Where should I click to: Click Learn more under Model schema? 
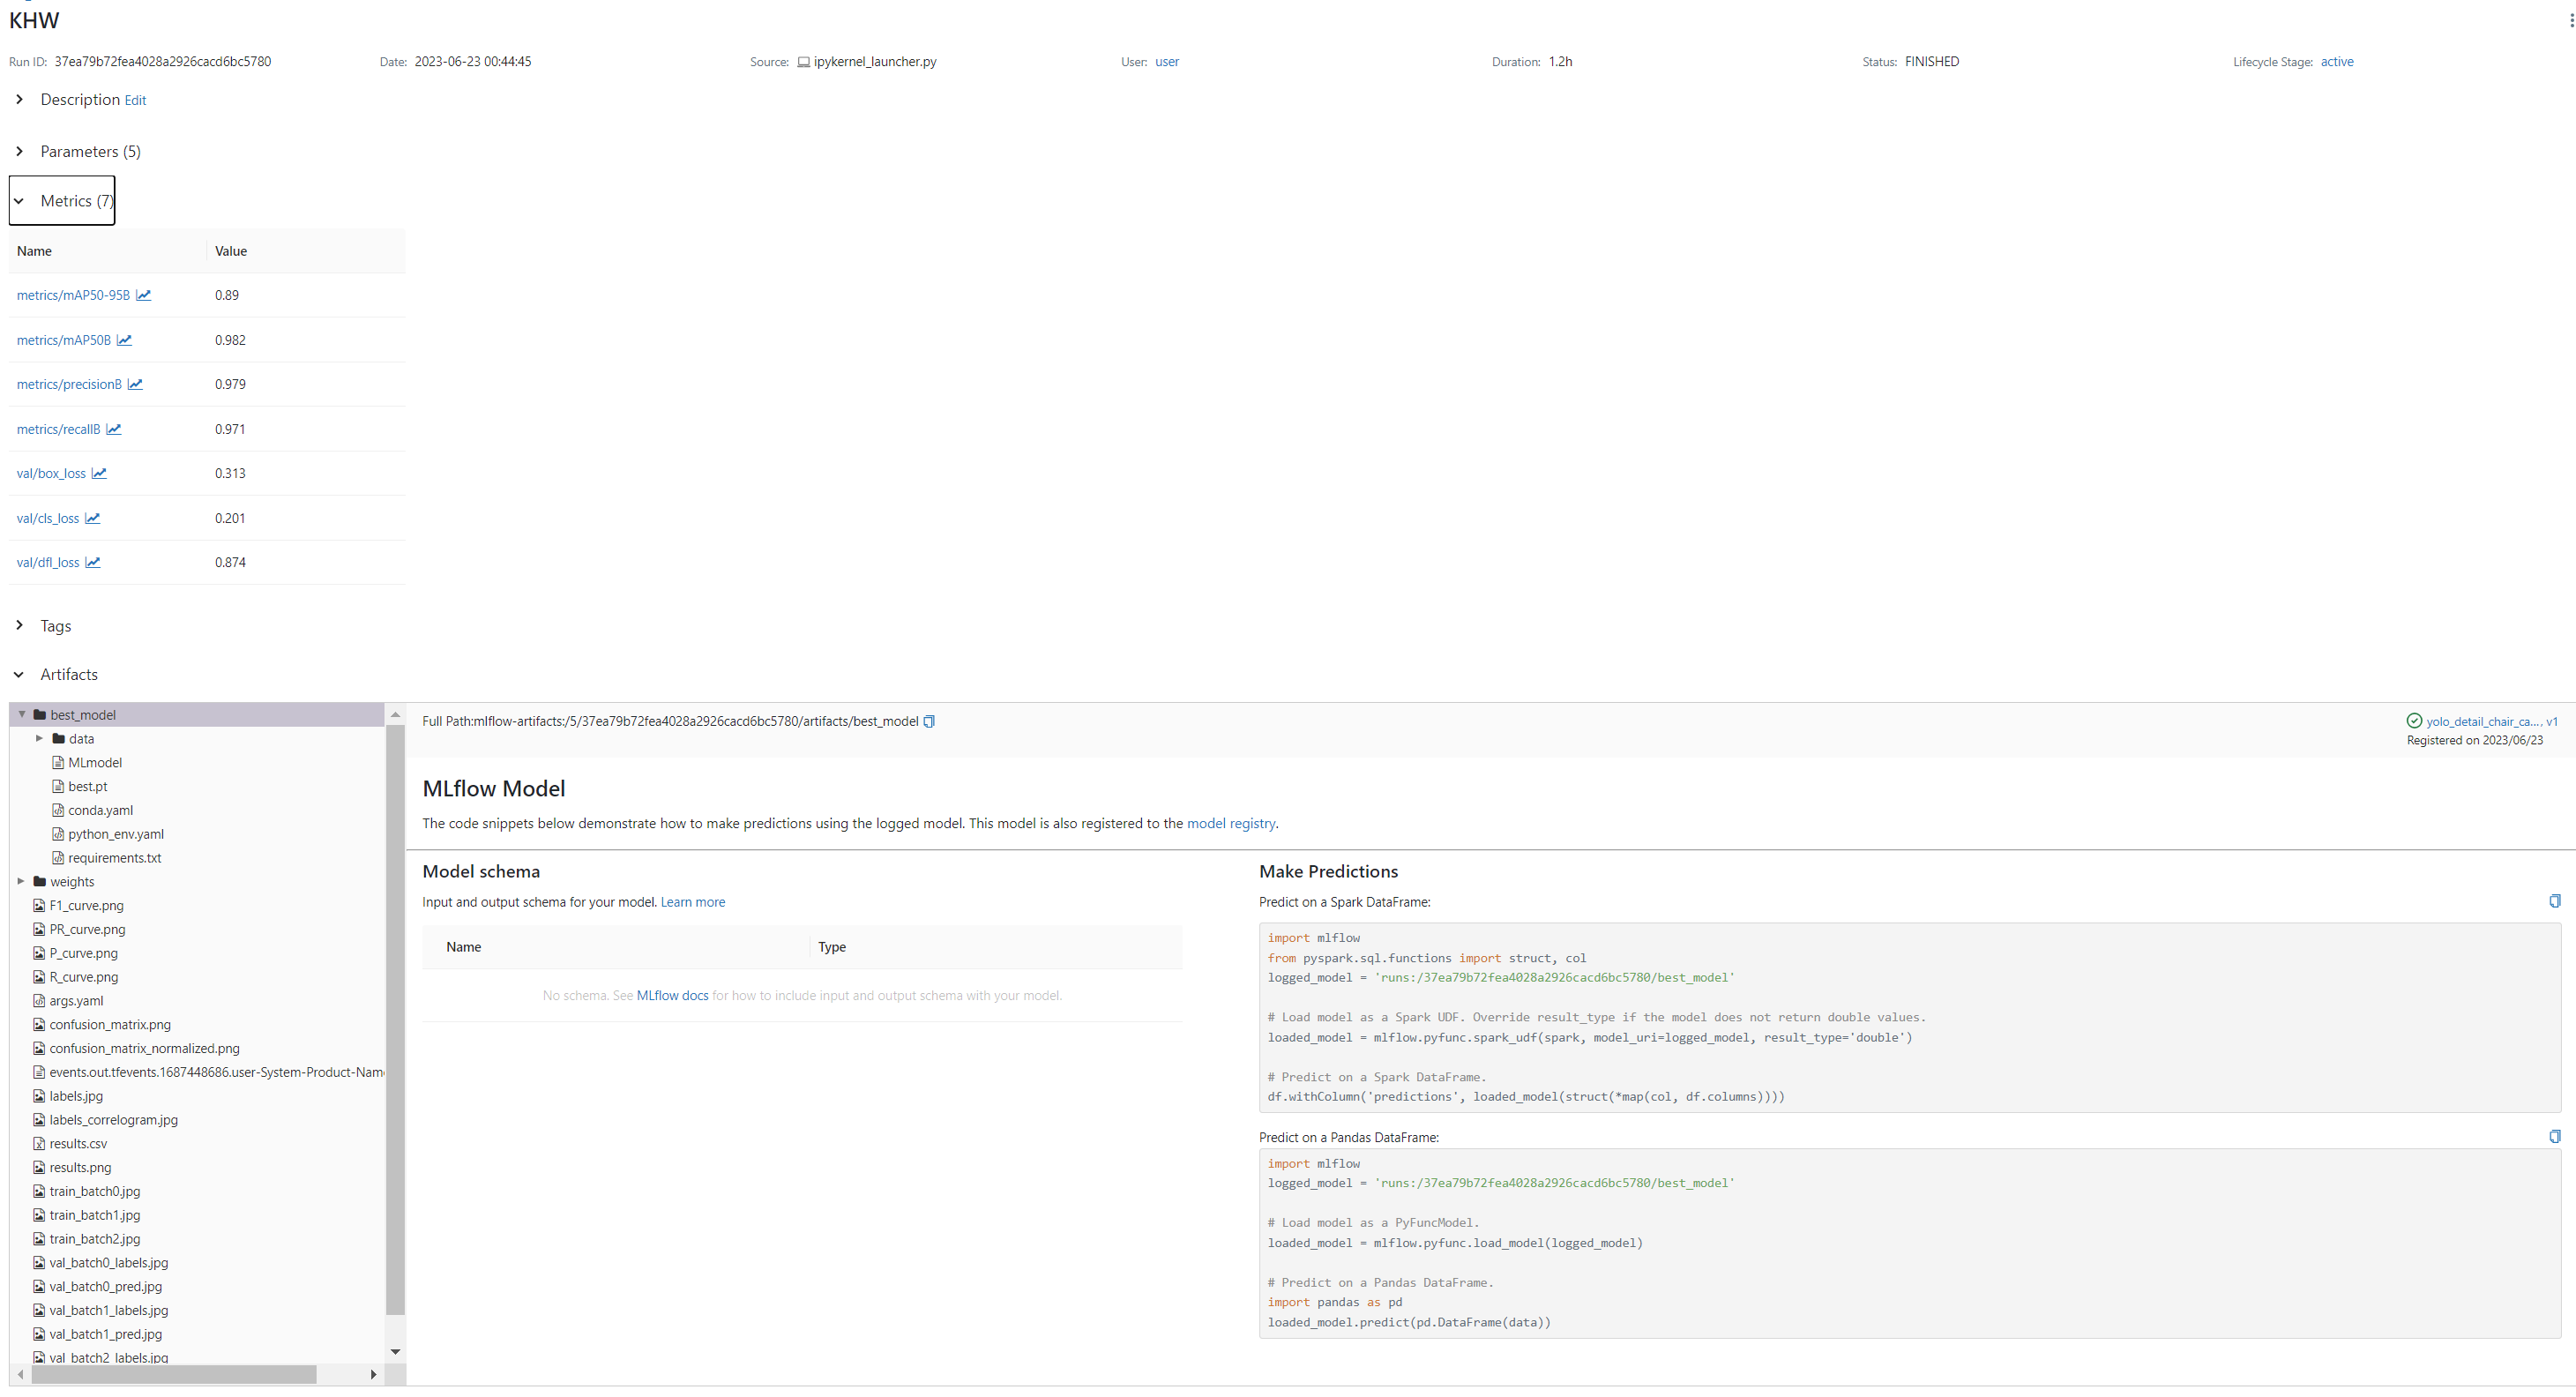coord(692,901)
